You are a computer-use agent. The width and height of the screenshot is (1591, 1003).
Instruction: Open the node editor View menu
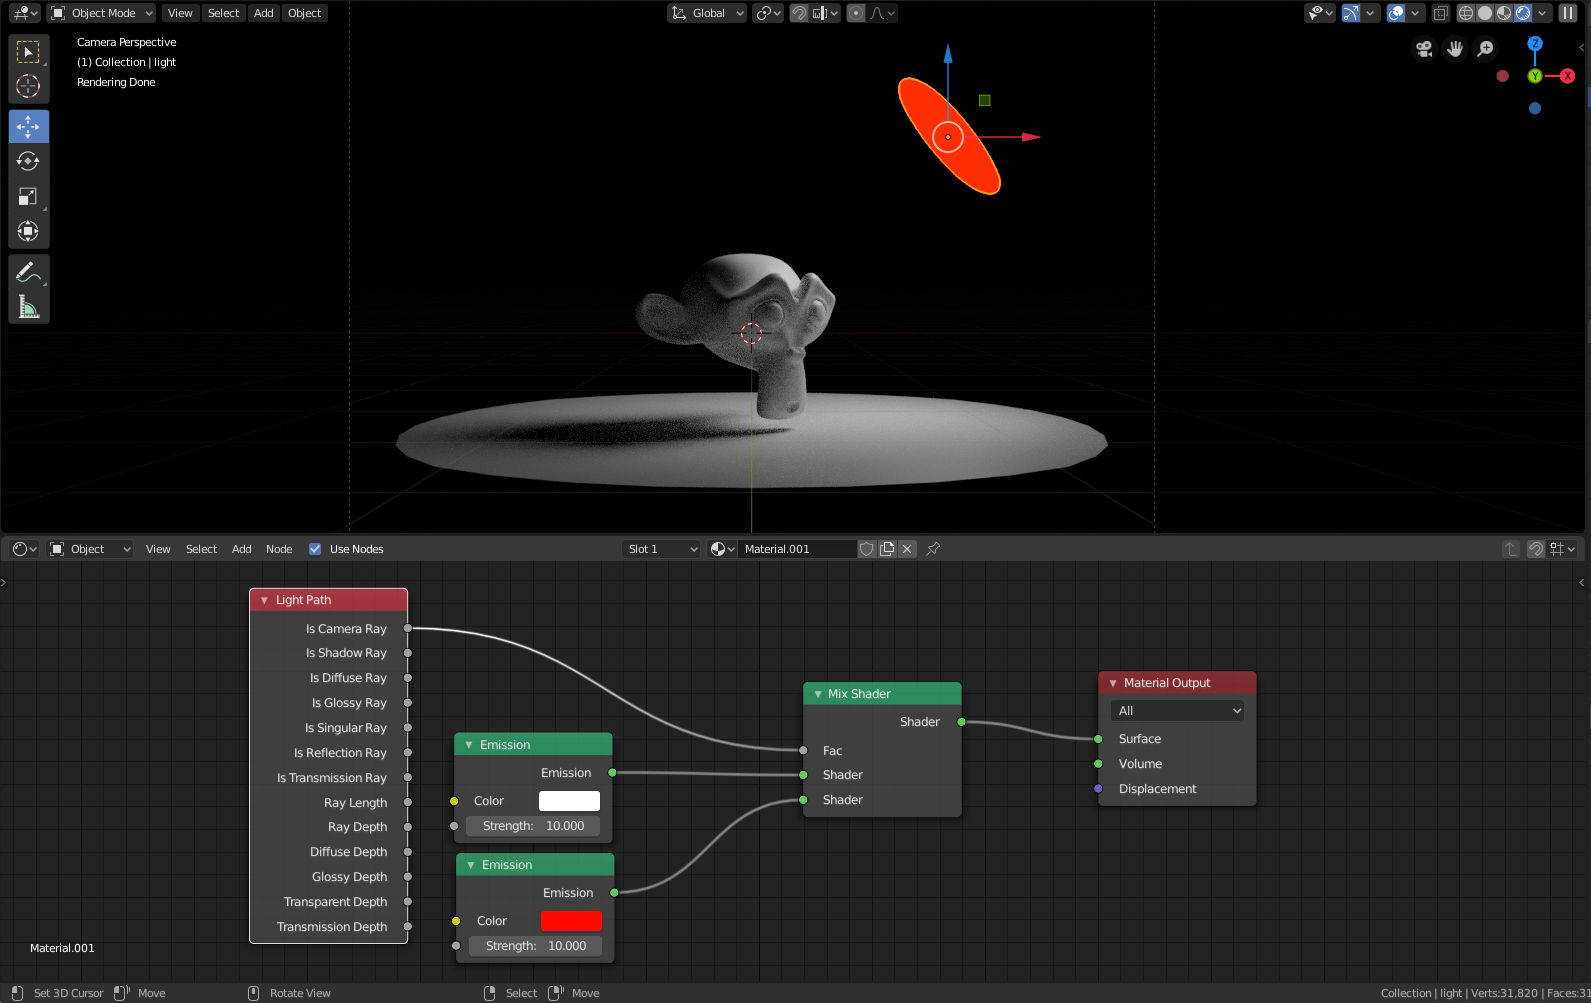(158, 549)
